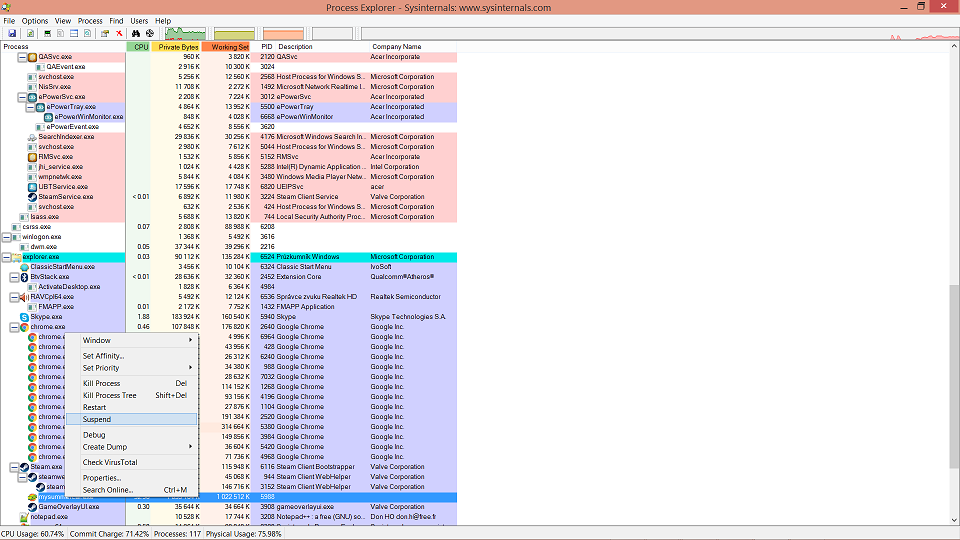Viewport: 960px width, 540px height.
Task: Click the Steam.exe process icon
Action: pyautogui.click(x=24, y=467)
